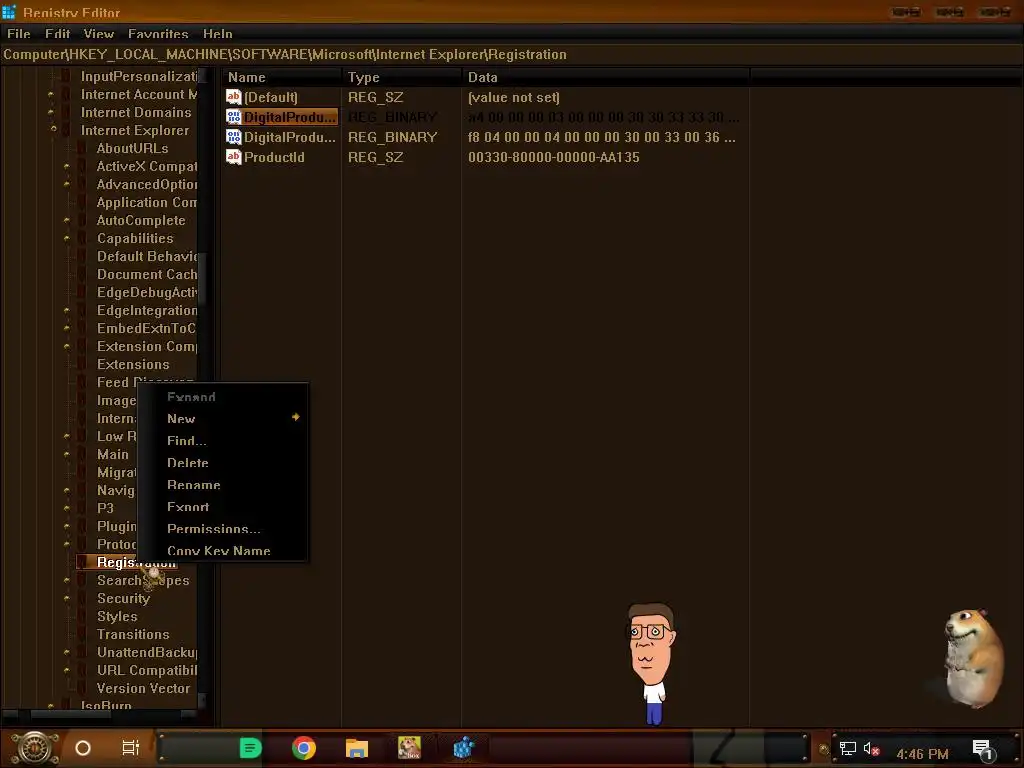Collapse the Internet Explorer key
The height and width of the screenshot is (768, 1024).
click(x=54, y=130)
